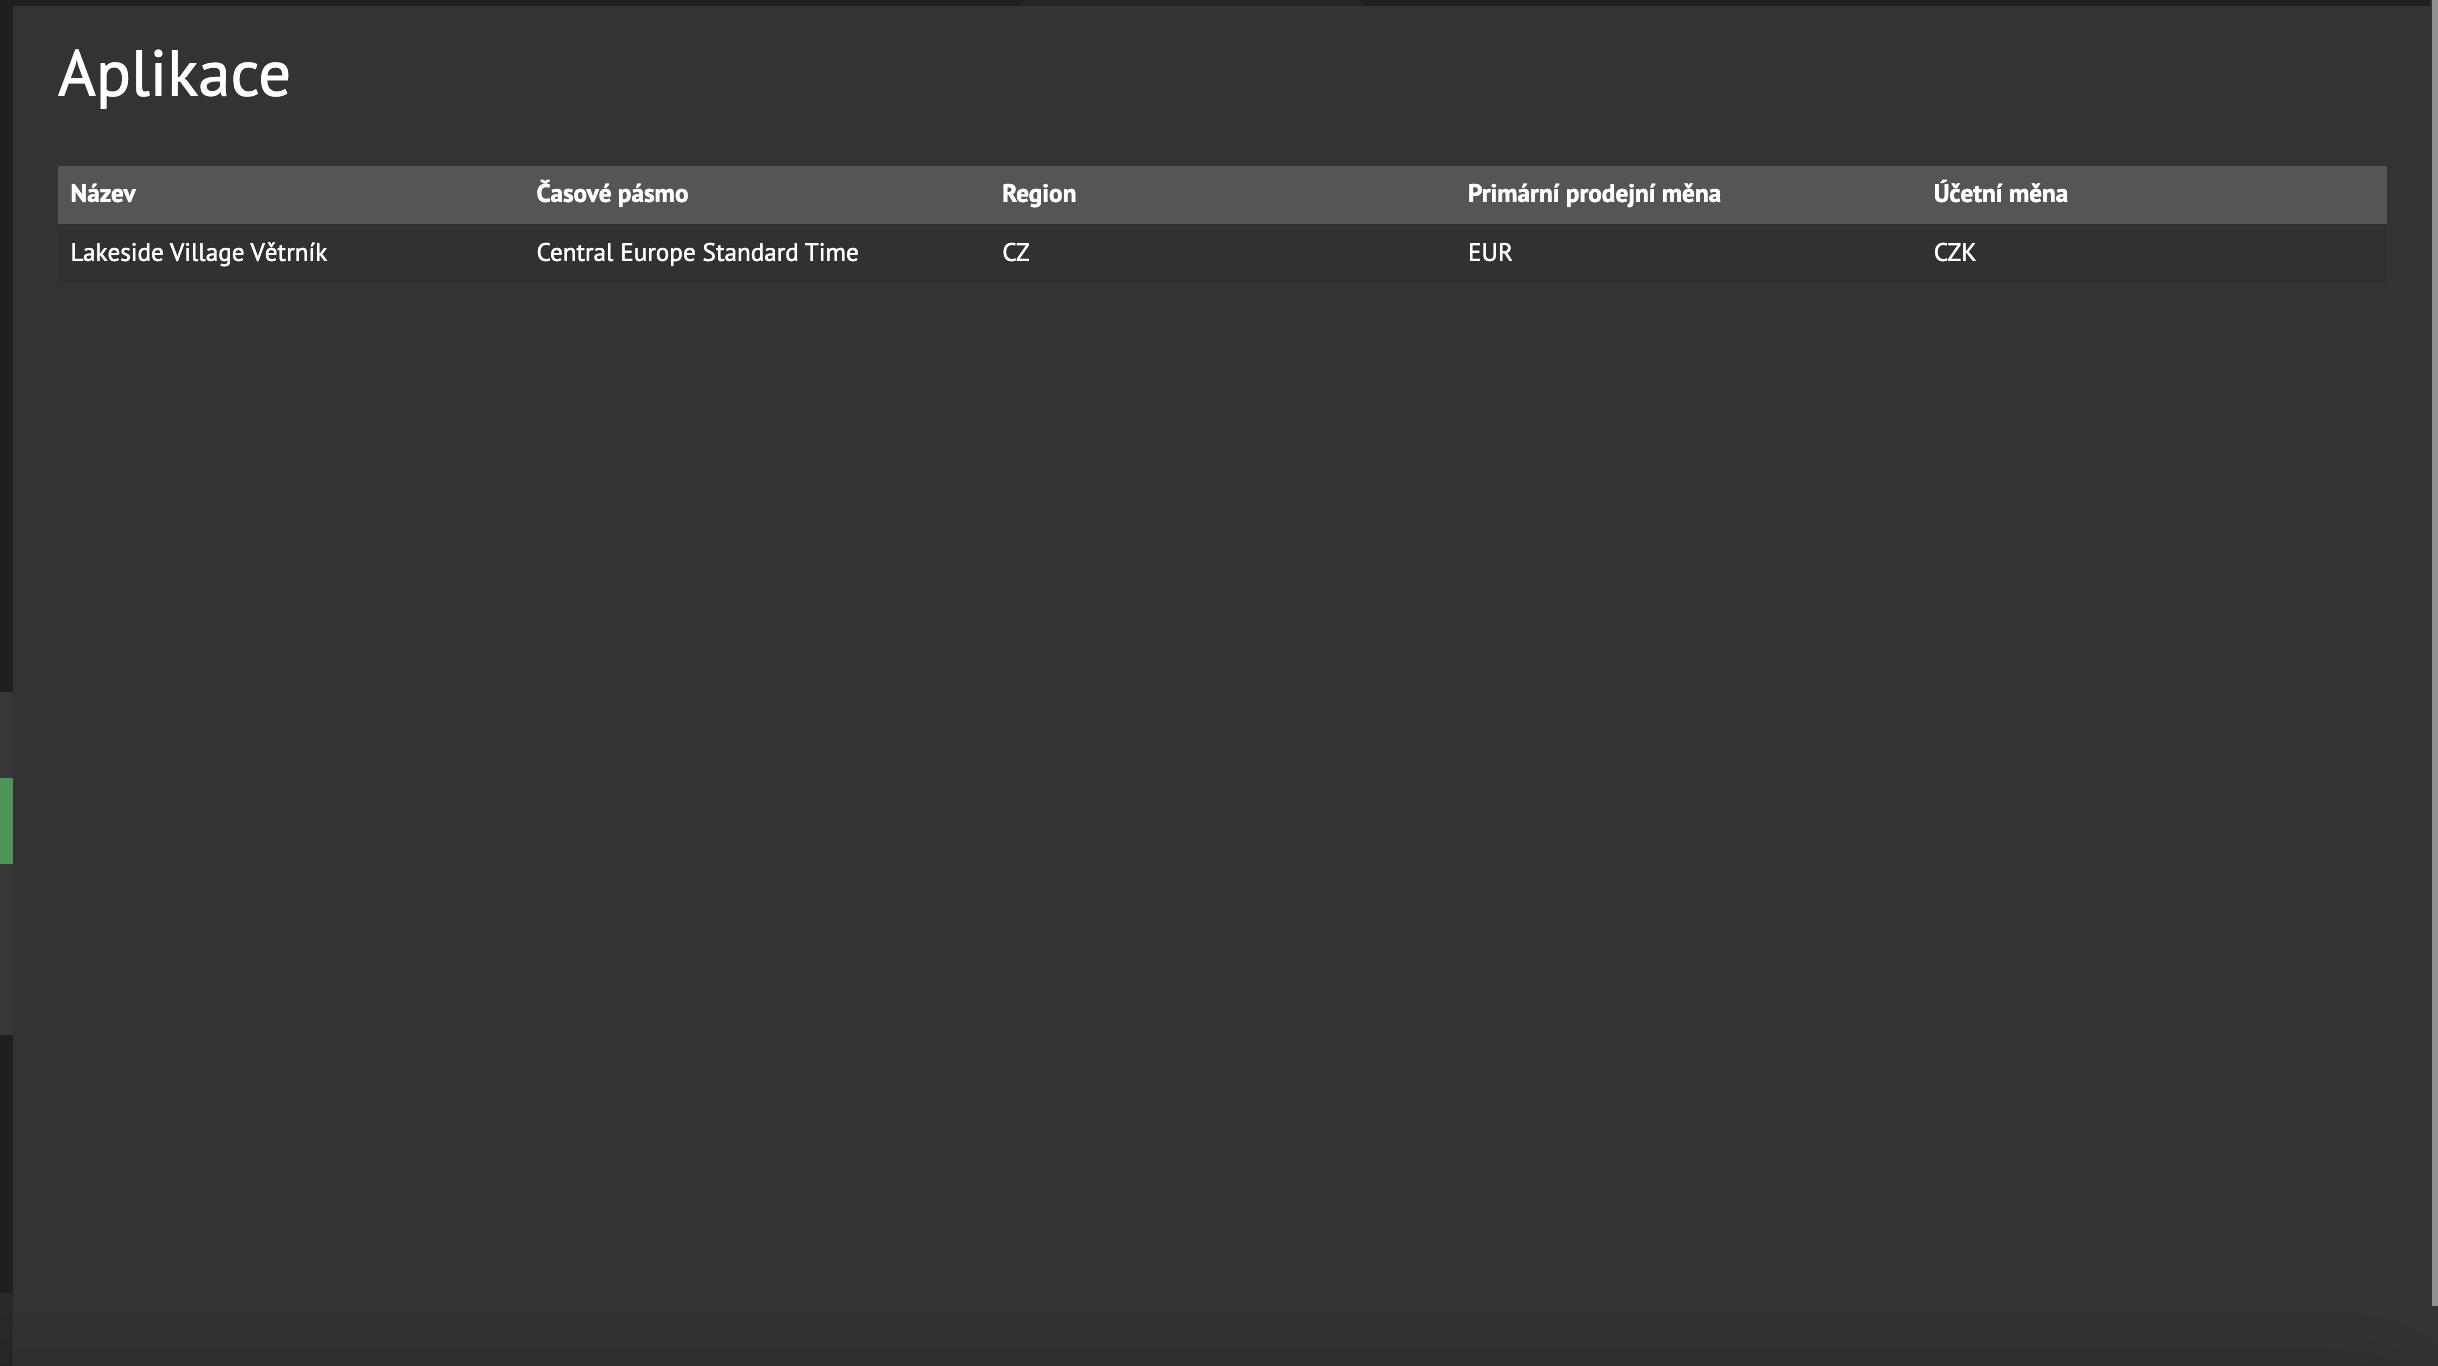Screen dimensions: 2438x1366
Task: Click the CZK accounting currency cell
Action: (1954, 253)
